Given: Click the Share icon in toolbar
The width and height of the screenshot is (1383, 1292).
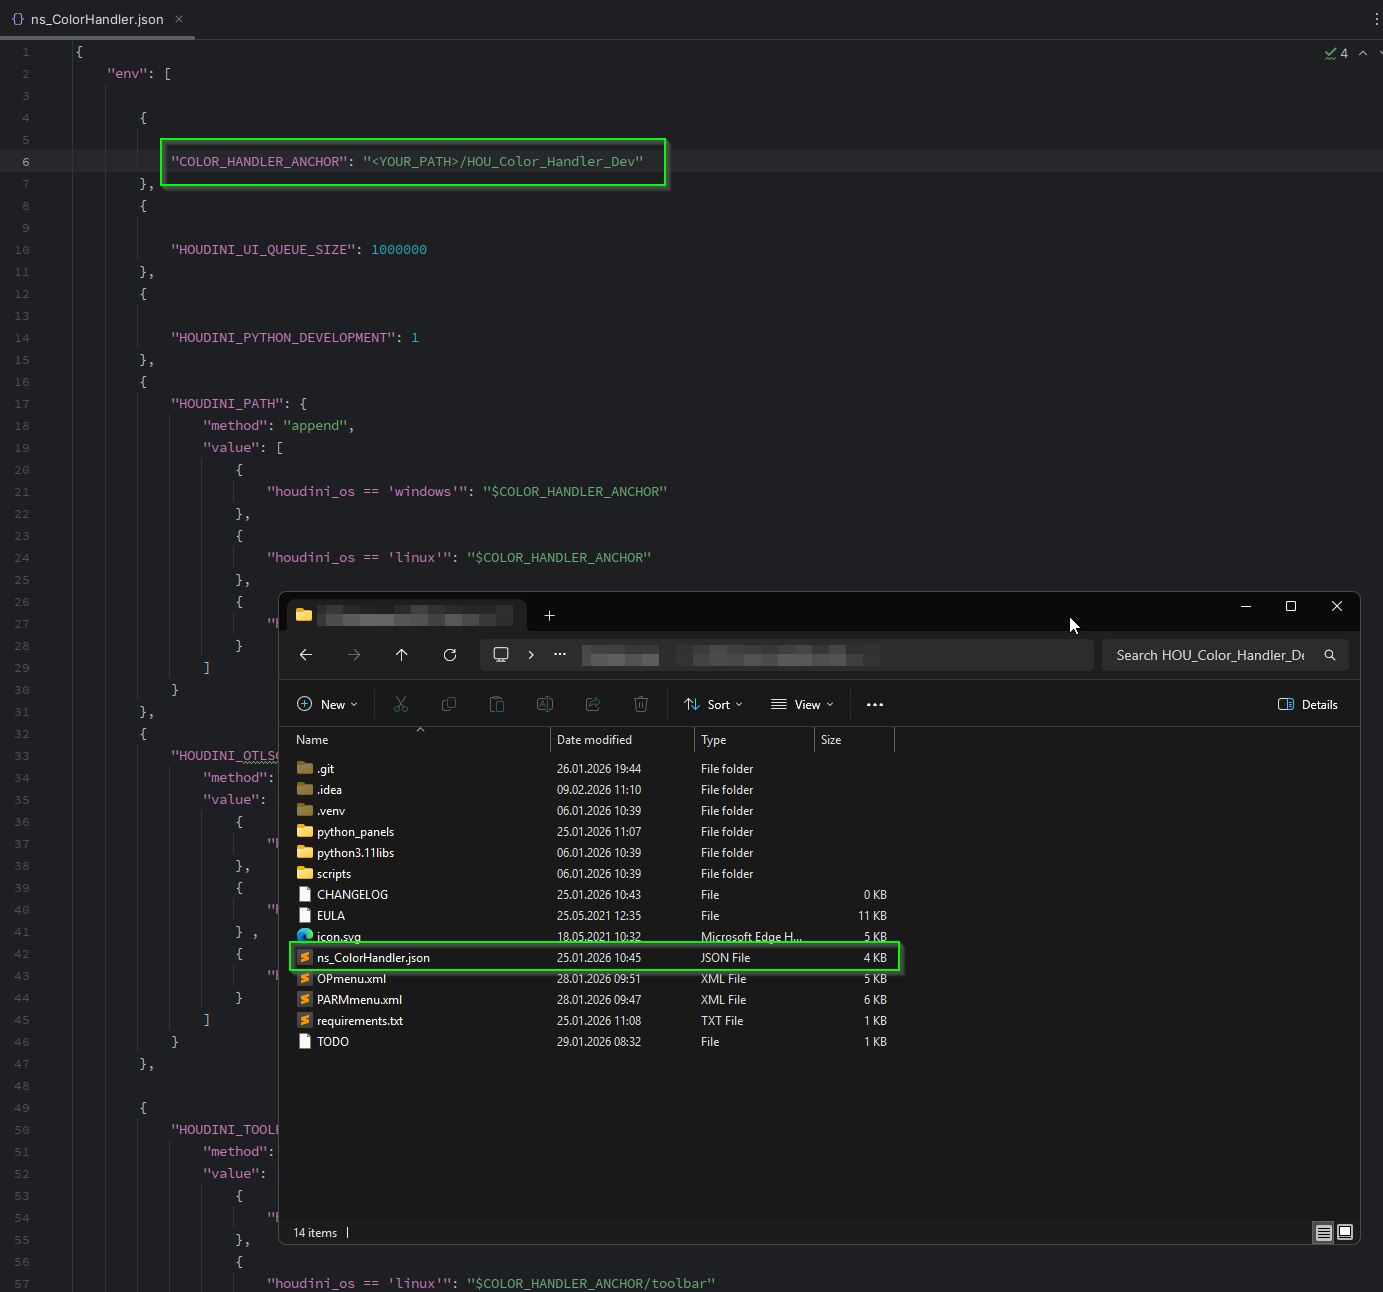Looking at the screenshot, I should (x=593, y=705).
